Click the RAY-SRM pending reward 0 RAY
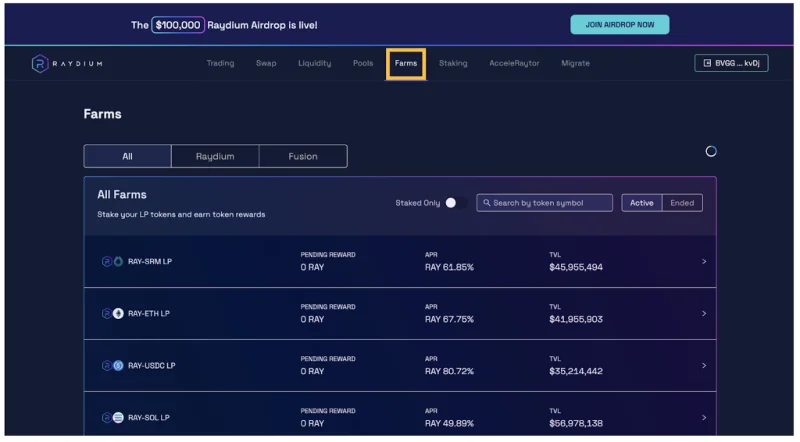The height and width of the screenshot is (442, 800). (312, 267)
